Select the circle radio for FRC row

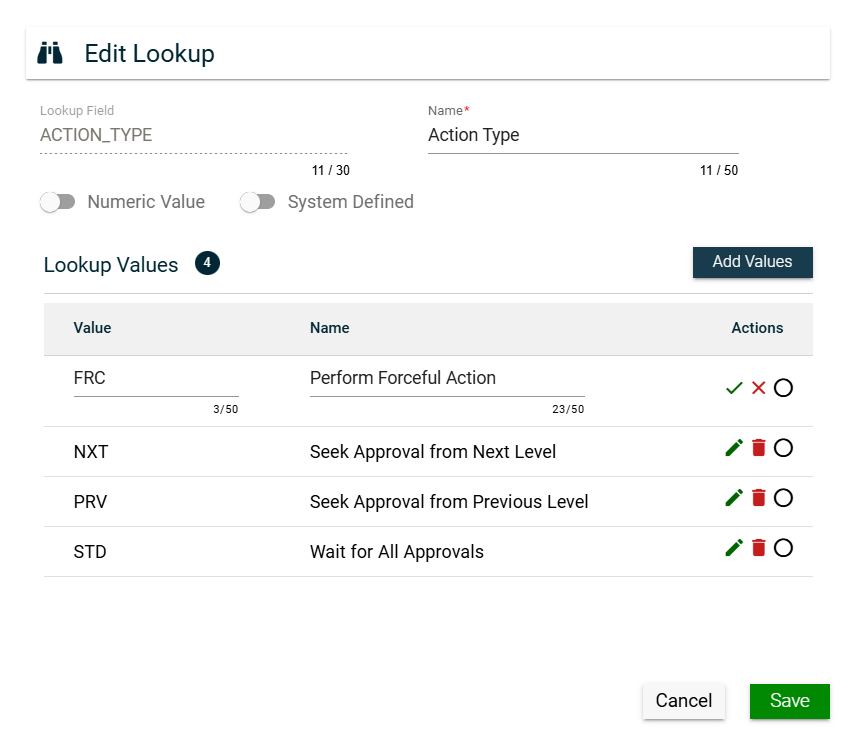[783, 388]
